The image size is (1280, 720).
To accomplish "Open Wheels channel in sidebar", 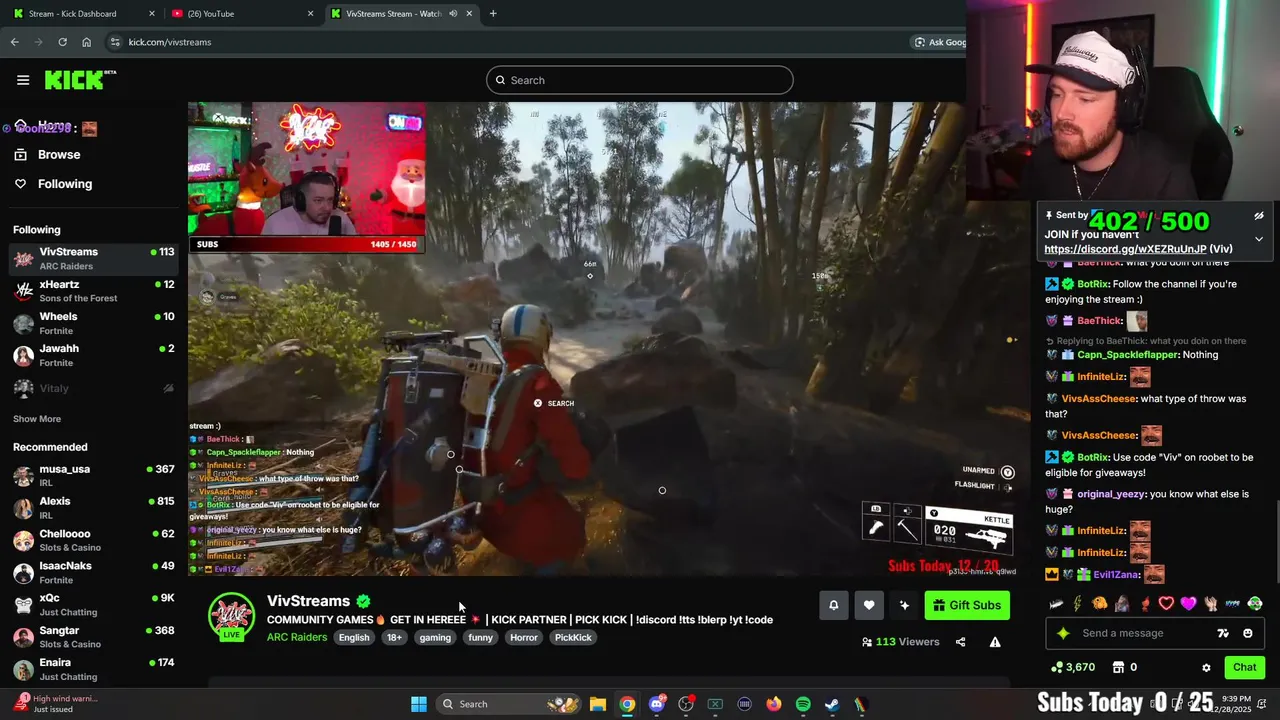I will (x=94, y=323).
